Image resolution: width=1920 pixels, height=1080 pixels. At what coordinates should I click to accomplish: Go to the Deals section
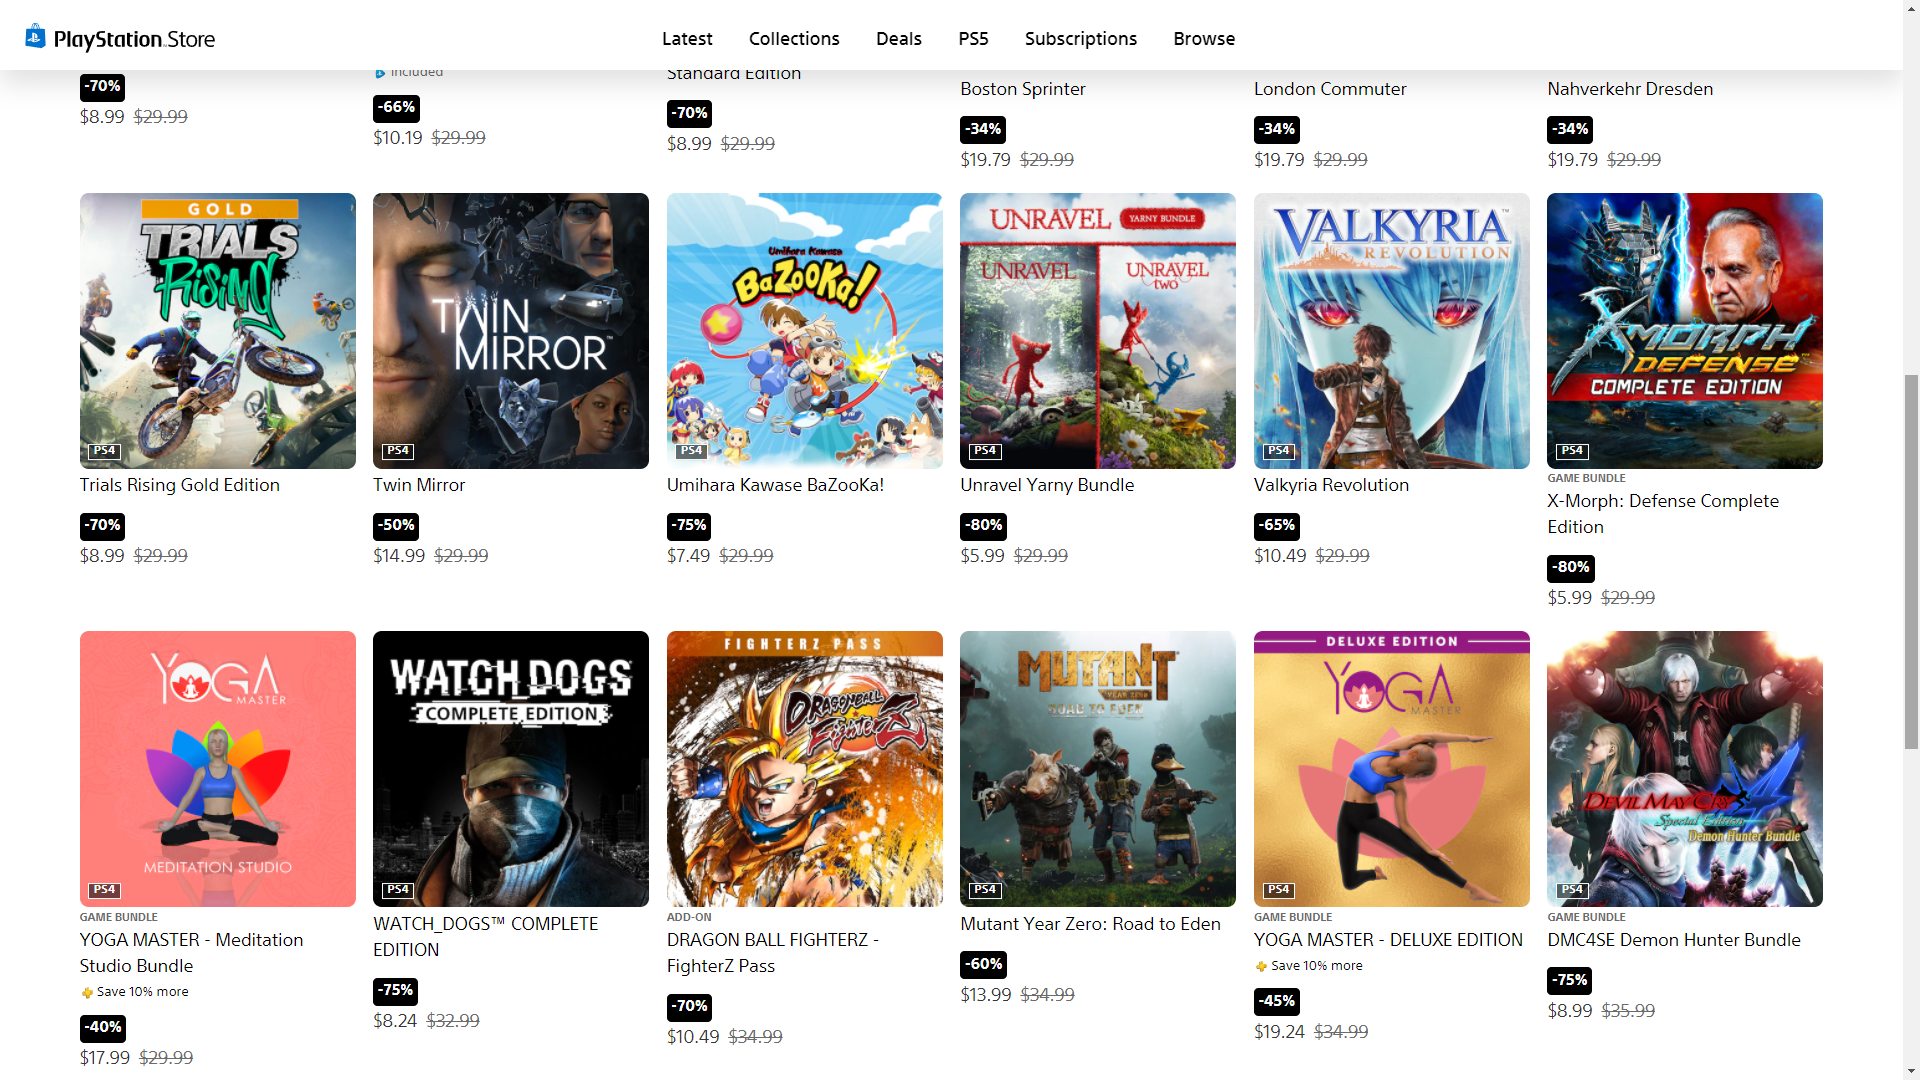[898, 39]
